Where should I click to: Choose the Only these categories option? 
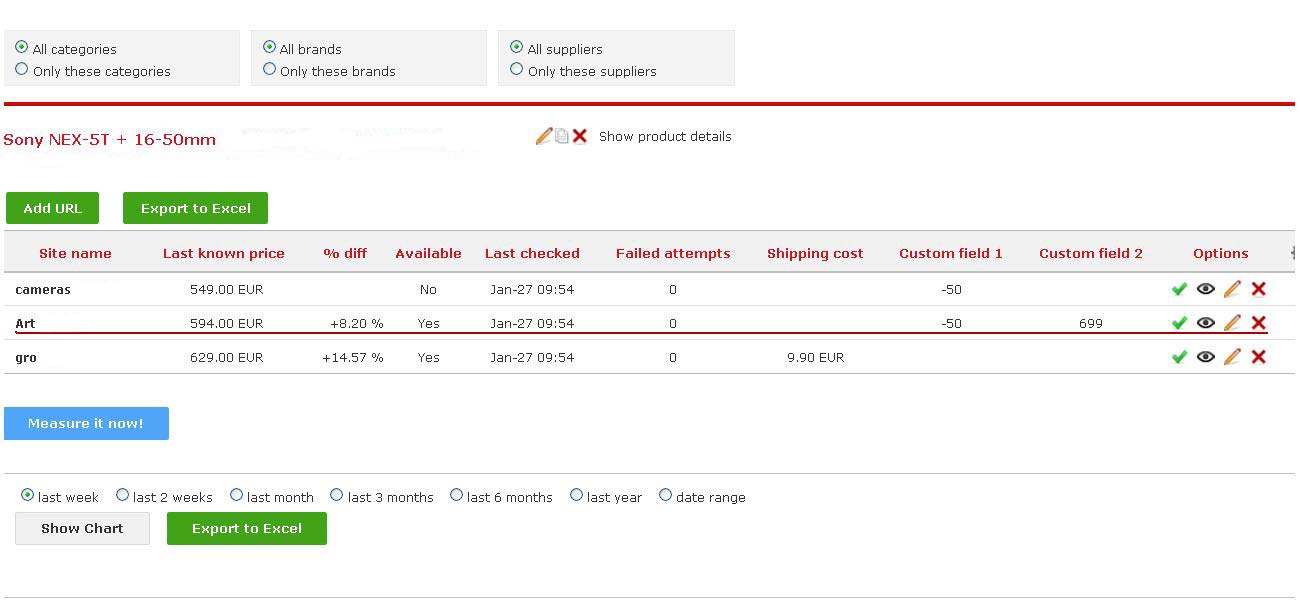point(22,69)
